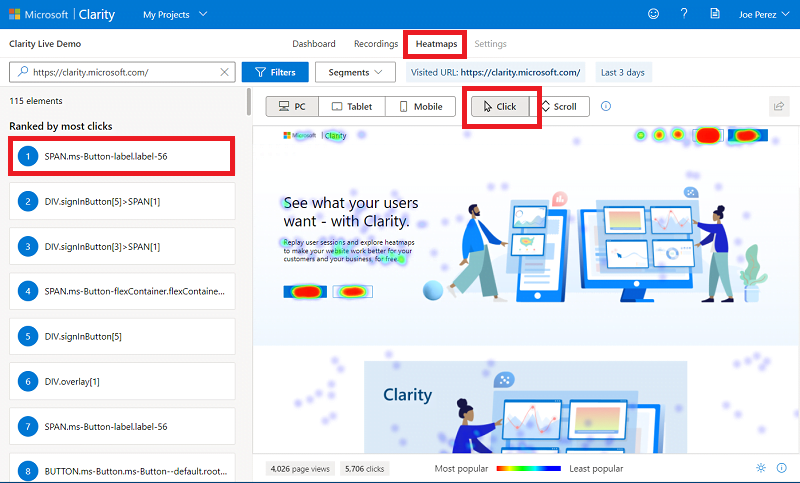Image resolution: width=800 pixels, height=483 pixels.
Task: Select element 5 DIV.signInButton[5]
Action: pyautogui.click(x=122, y=337)
